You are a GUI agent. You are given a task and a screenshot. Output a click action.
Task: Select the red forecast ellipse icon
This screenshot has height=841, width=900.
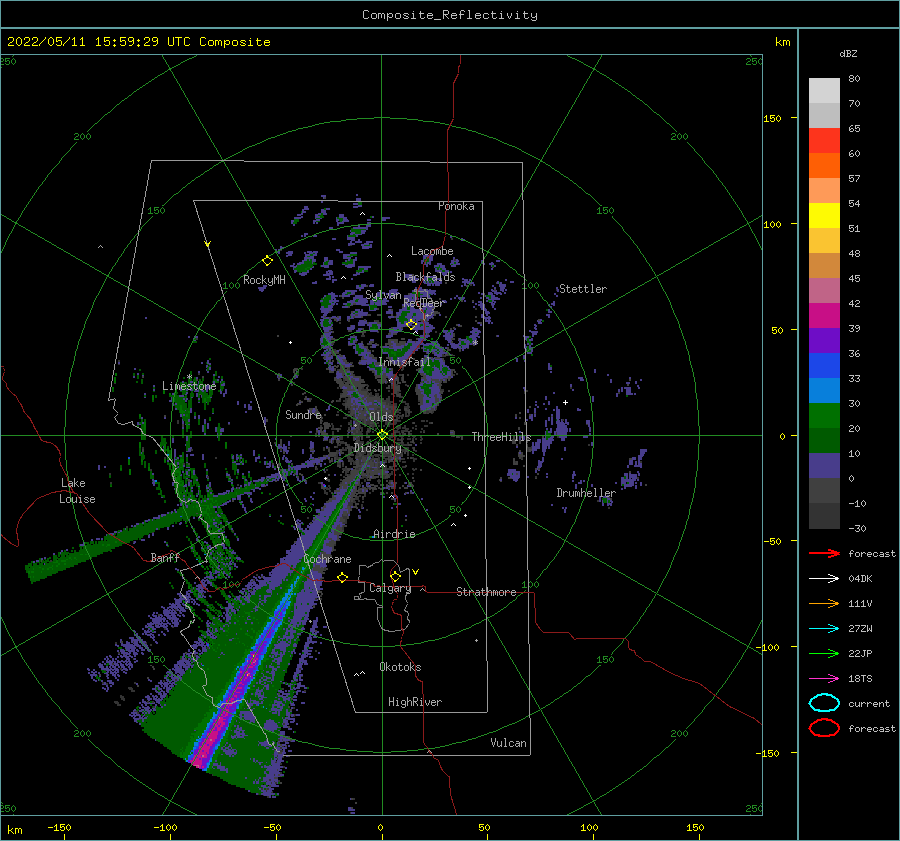(x=824, y=728)
